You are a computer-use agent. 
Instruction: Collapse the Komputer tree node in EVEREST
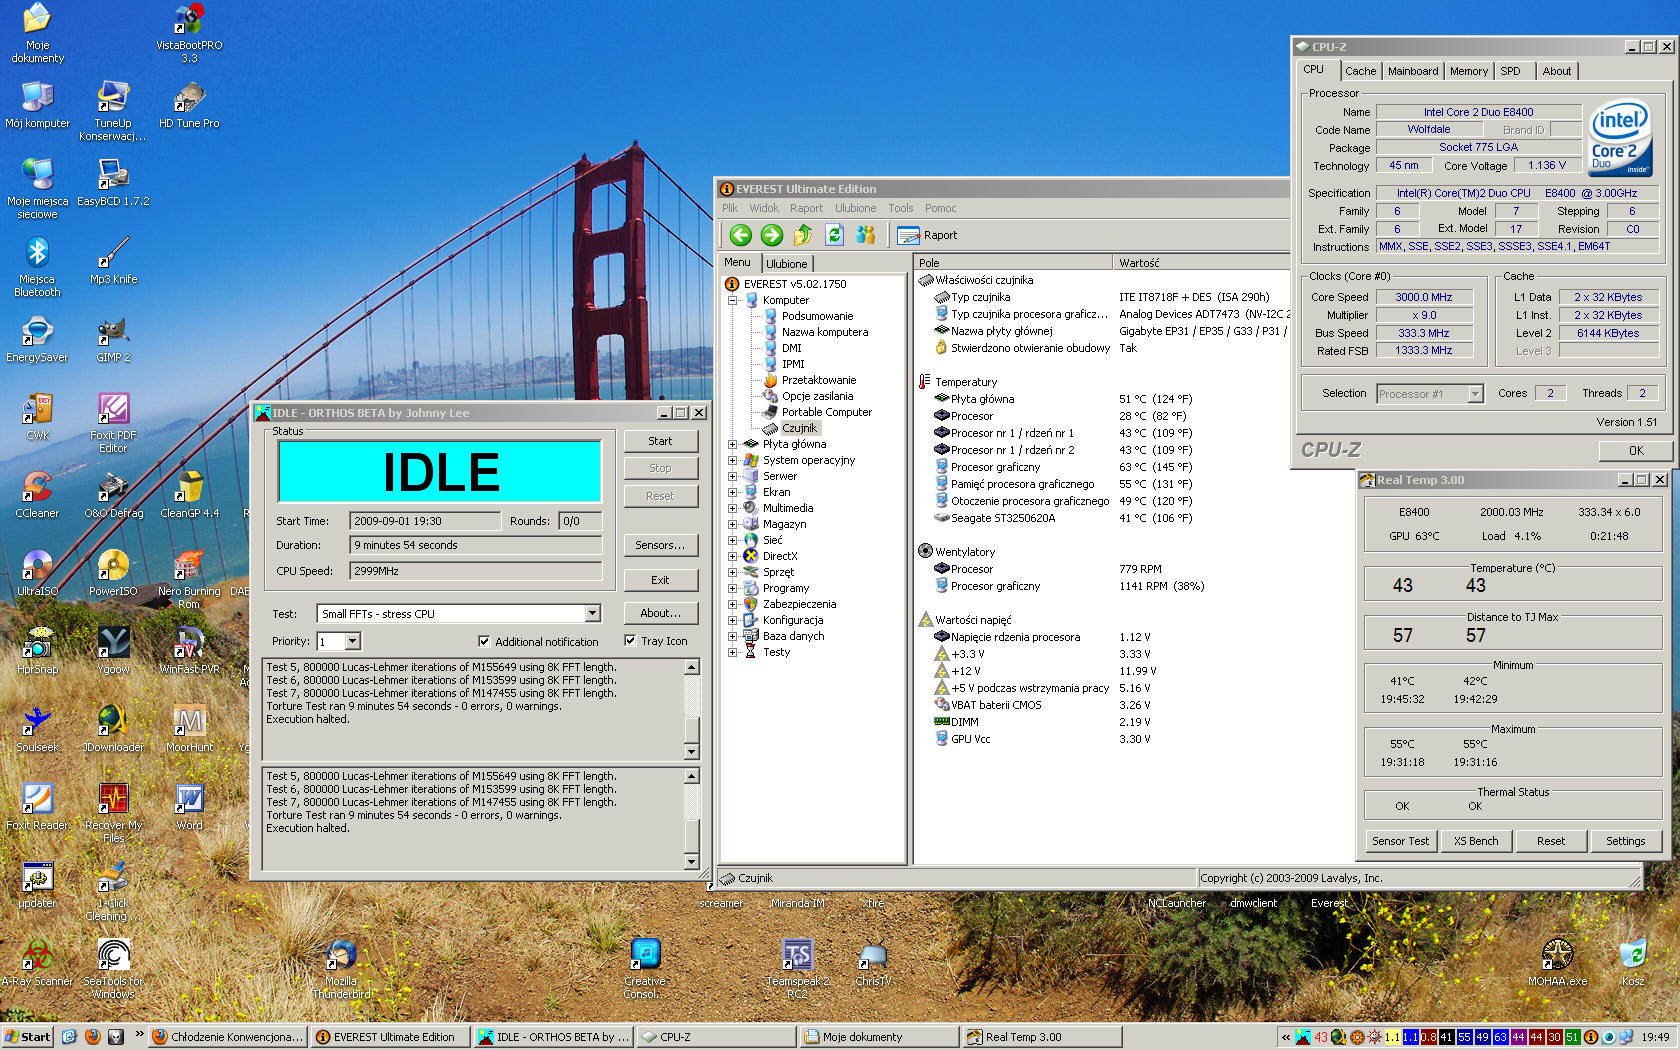733,300
